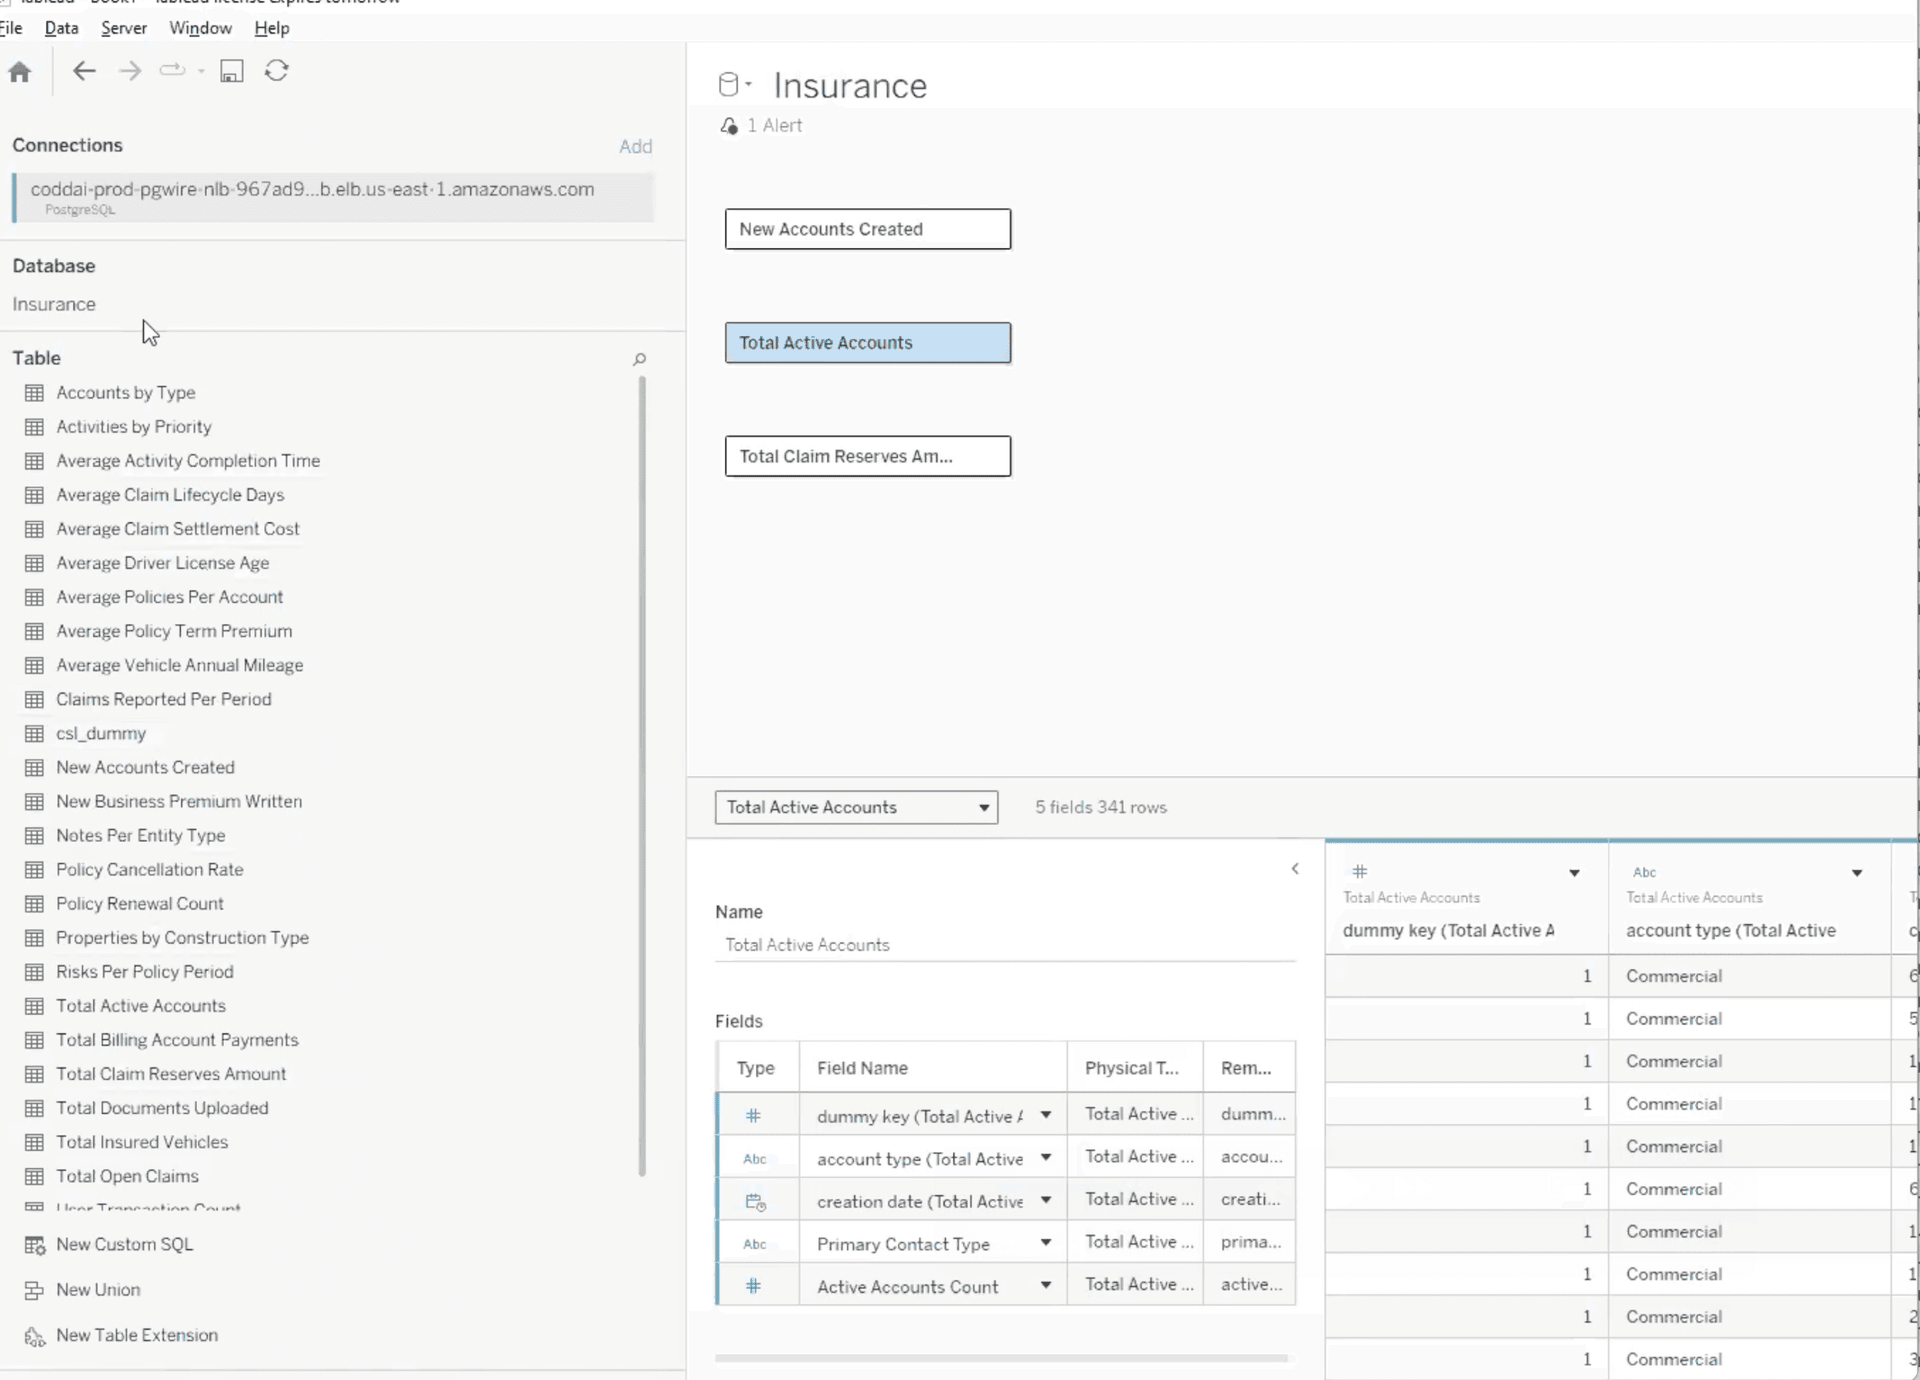
Task: Click the back navigation arrow
Action: coord(84,71)
